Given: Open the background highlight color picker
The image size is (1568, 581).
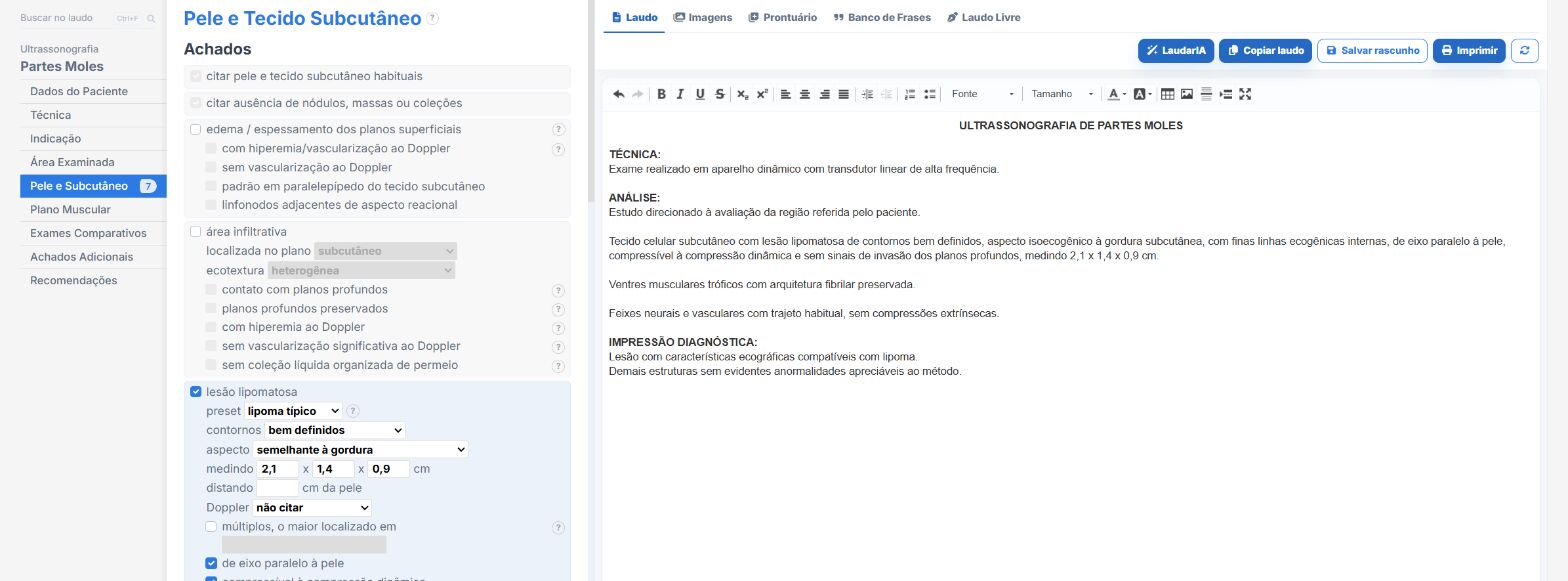Looking at the screenshot, I should [1142, 94].
